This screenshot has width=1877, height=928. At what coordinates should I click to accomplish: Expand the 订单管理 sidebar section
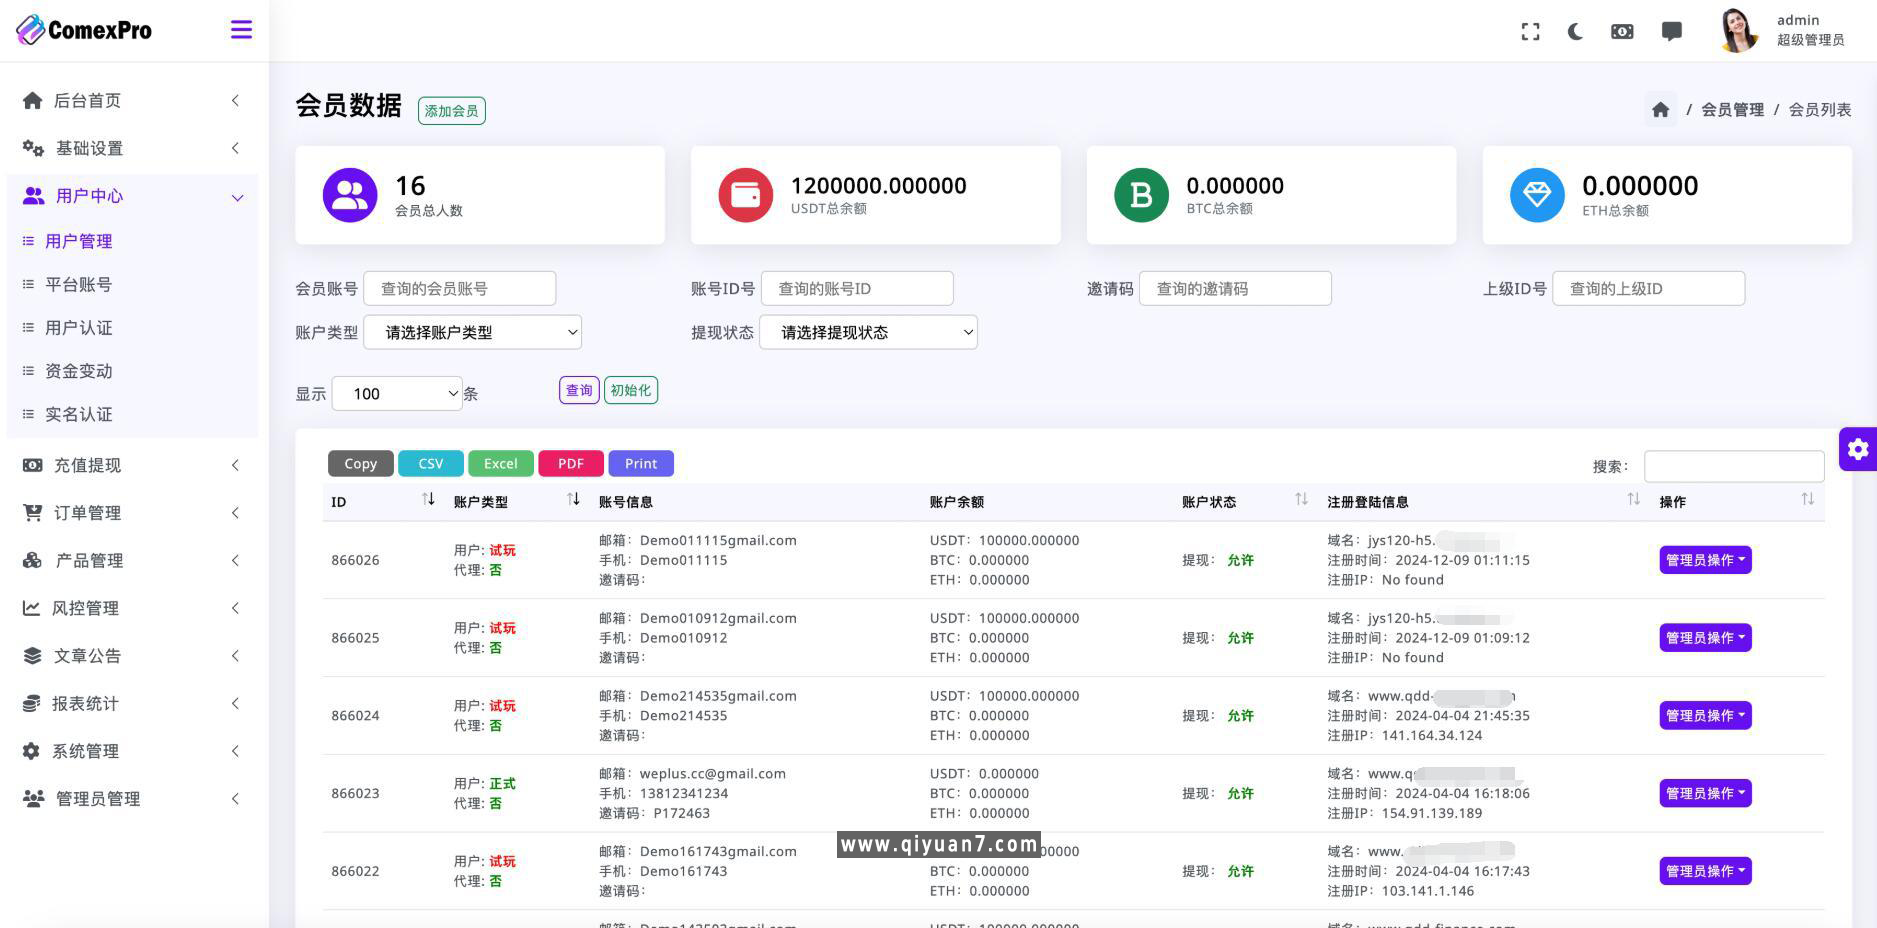click(87, 512)
